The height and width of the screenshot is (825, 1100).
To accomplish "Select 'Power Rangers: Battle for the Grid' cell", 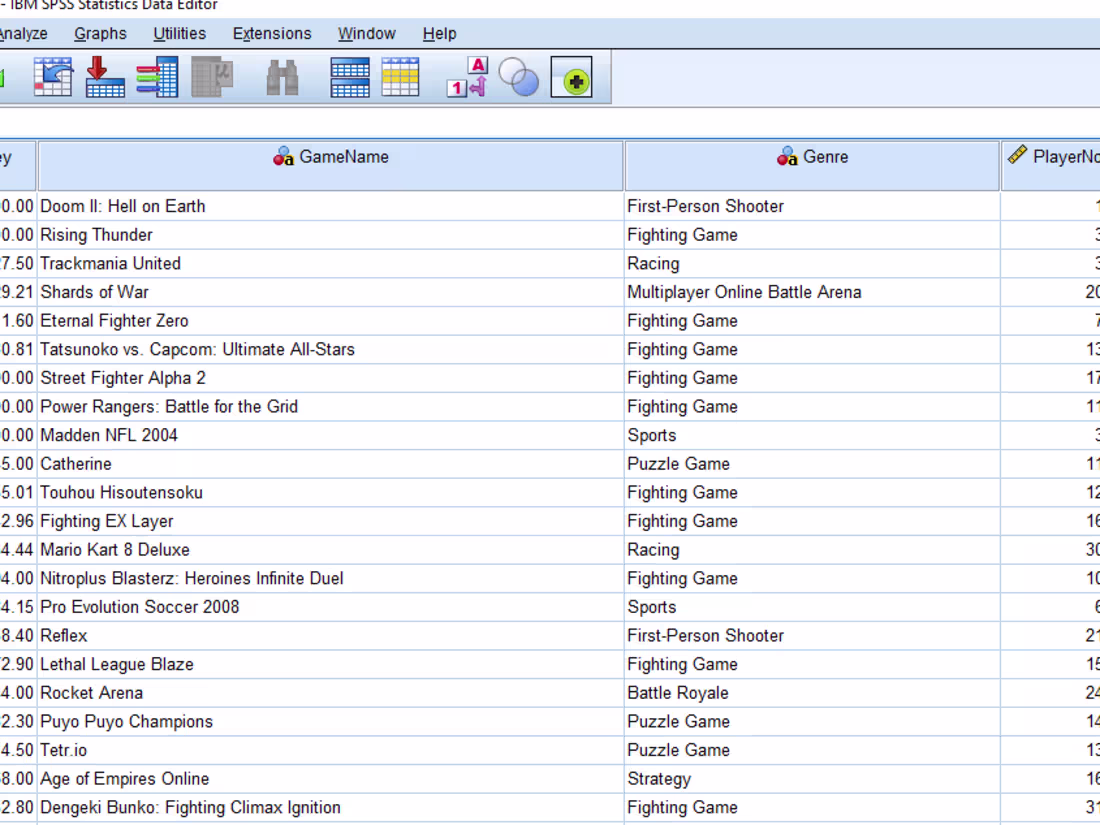I will click(330, 407).
